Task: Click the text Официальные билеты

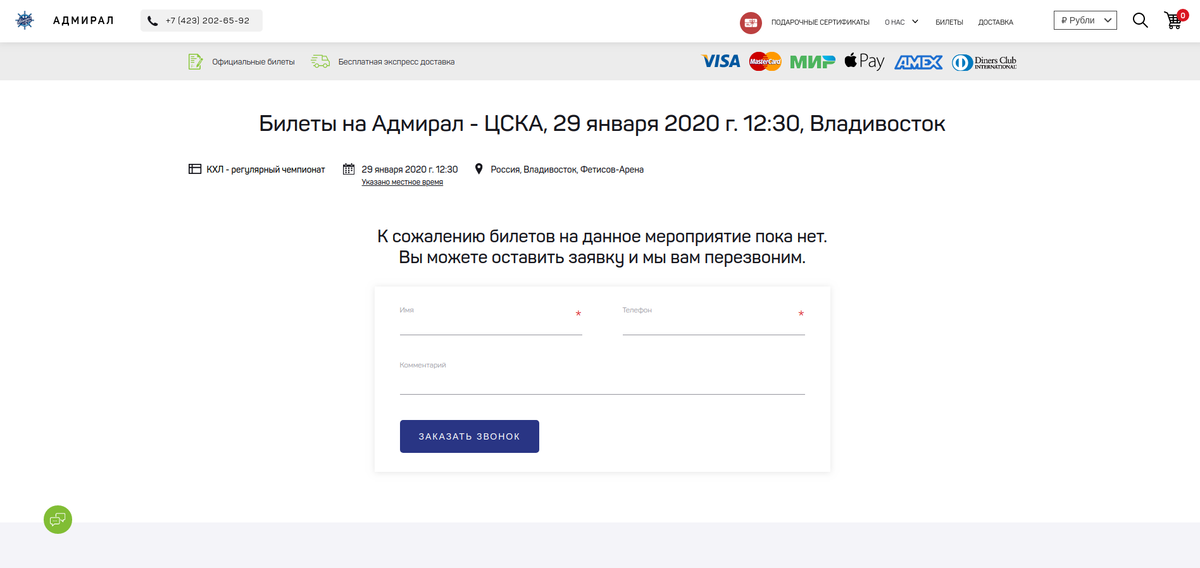Action: tap(253, 62)
